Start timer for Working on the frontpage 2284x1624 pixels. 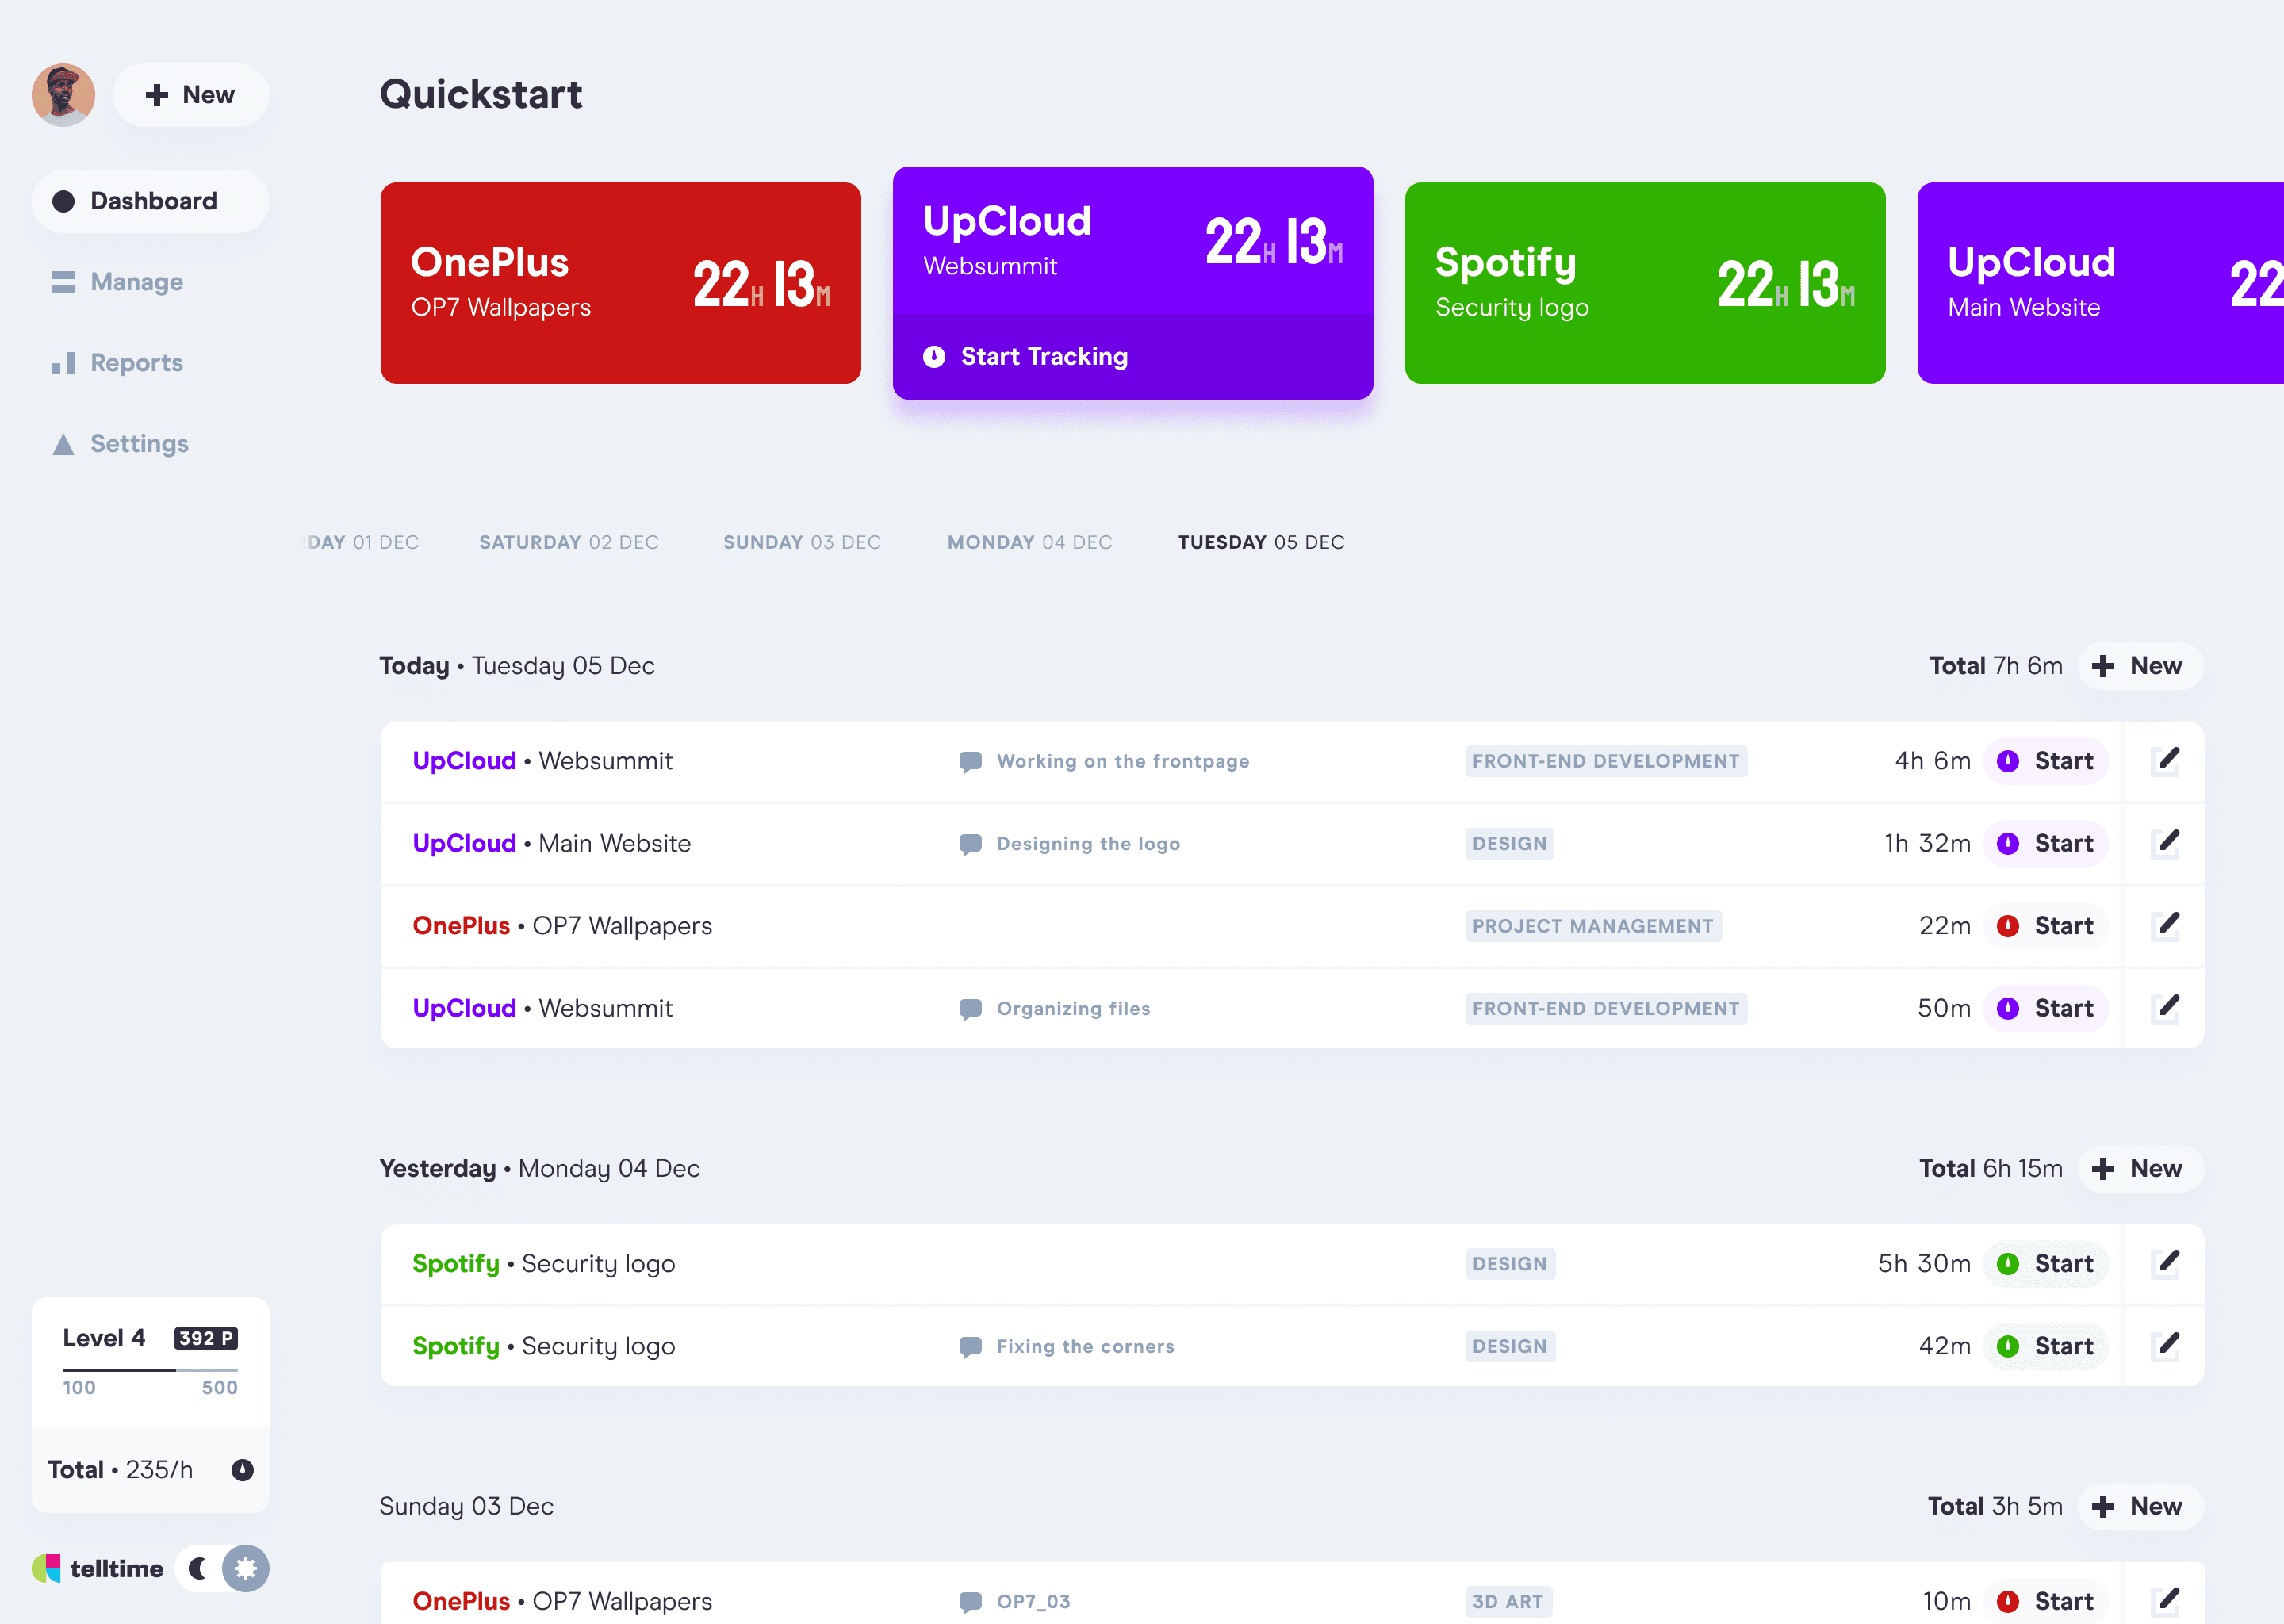[2045, 761]
